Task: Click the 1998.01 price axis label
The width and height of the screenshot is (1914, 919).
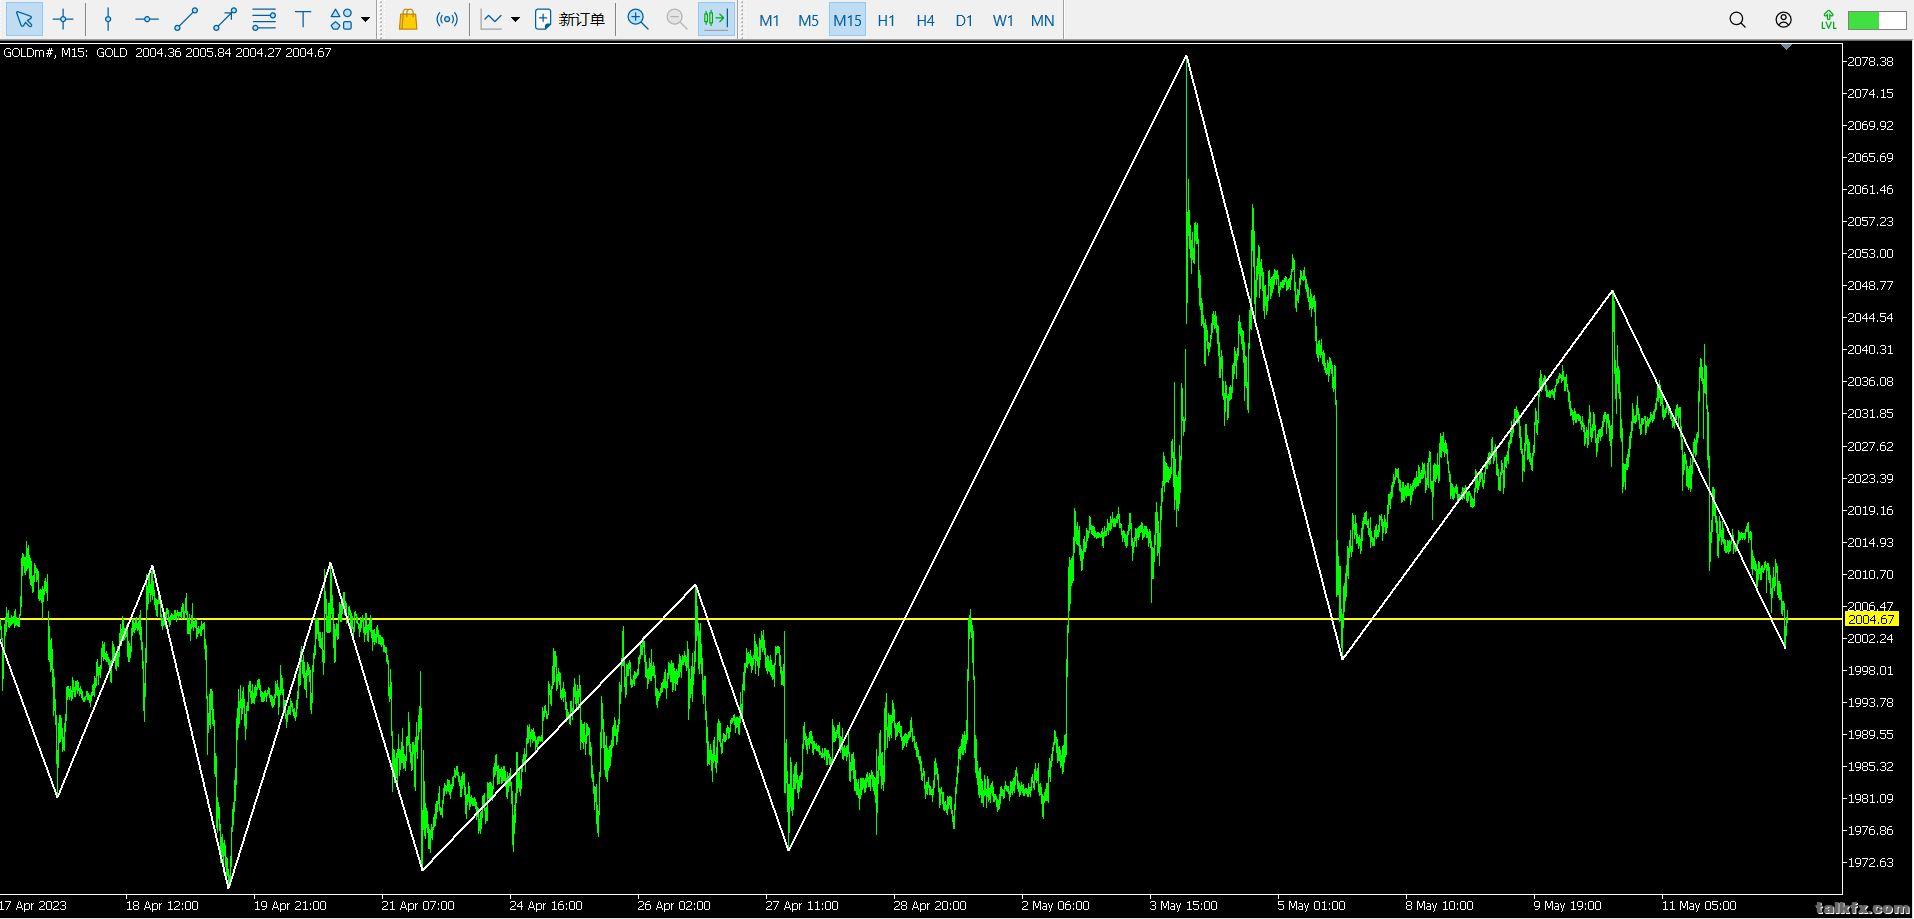Action: (x=1870, y=670)
